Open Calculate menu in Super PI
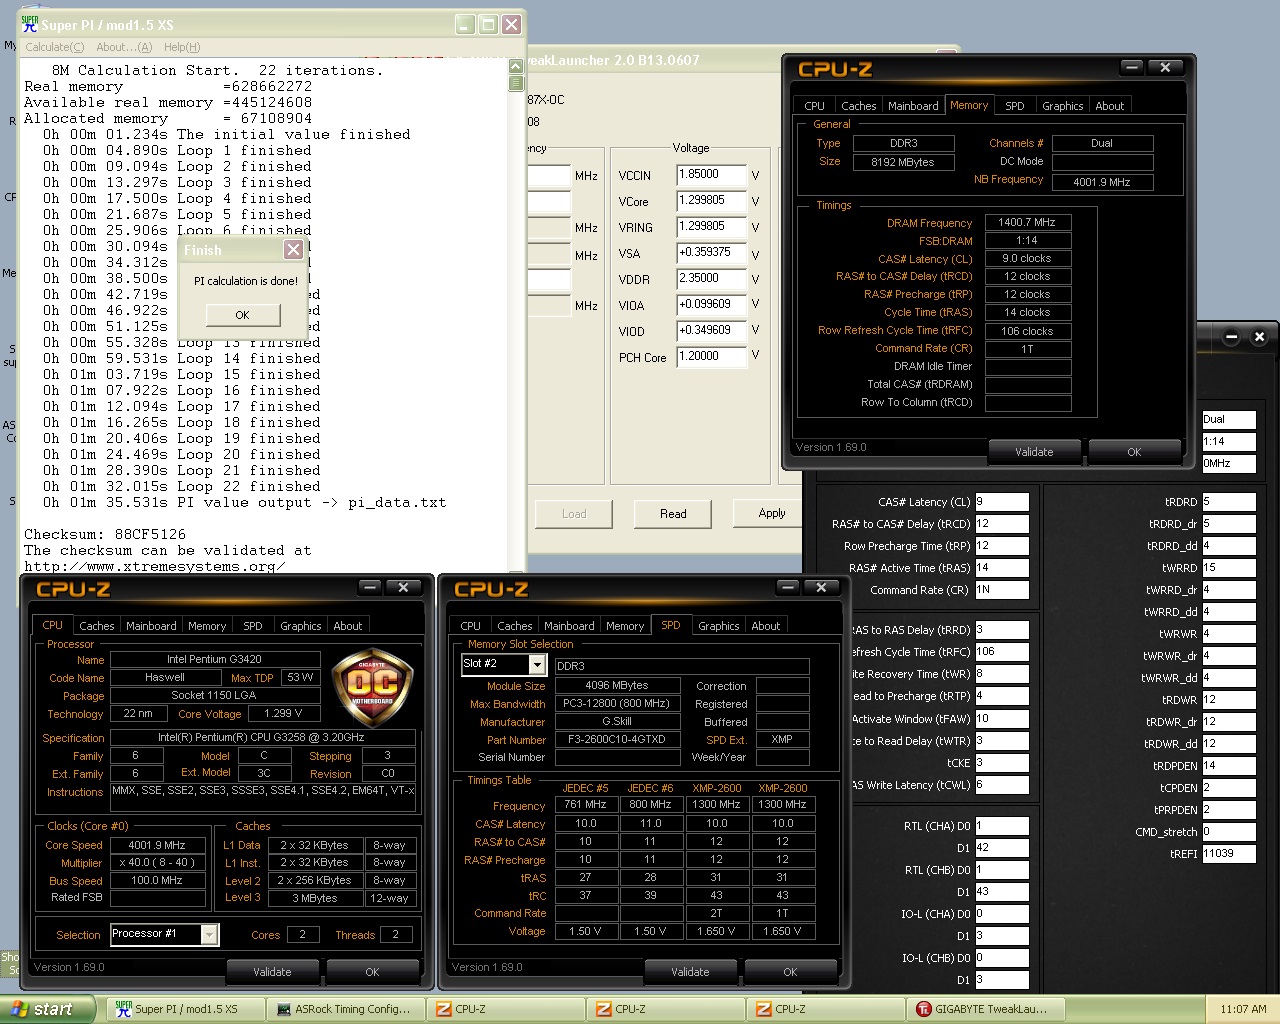The width and height of the screenshot is (1280, 1024). coord(54,47)
